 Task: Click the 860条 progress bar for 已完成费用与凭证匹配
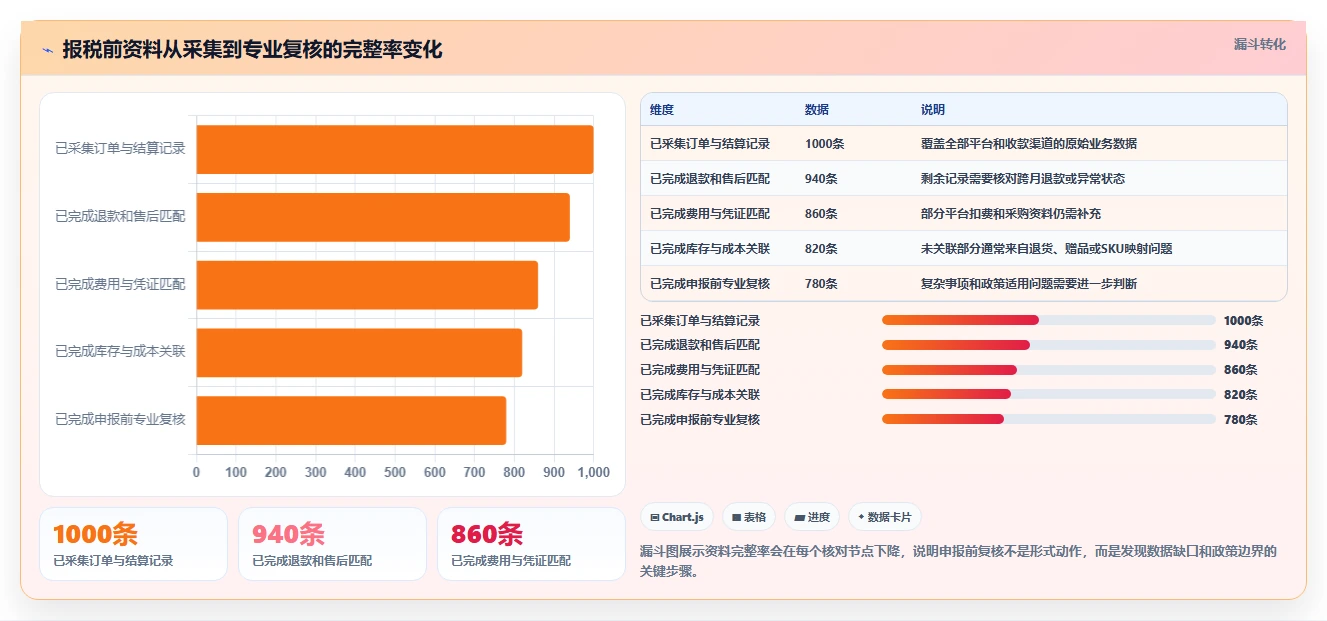click(1048, 370)
